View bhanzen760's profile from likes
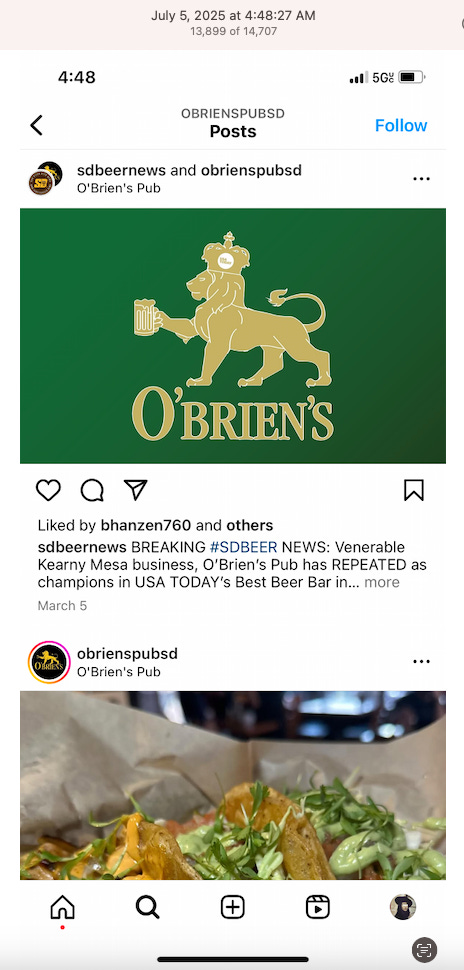Image resolution: width=464 pixels, height=970 pixels. [x=145, y=525]
